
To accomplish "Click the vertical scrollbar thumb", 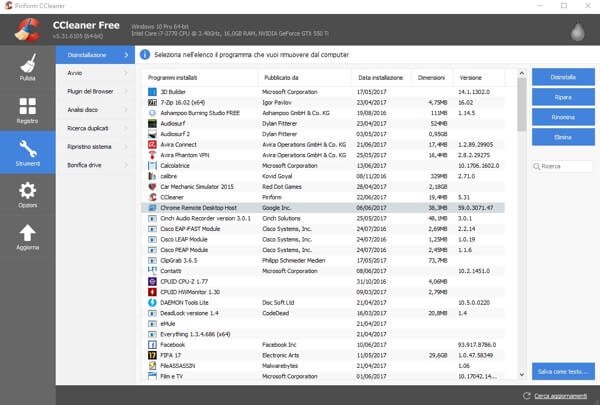I will 522,104.
